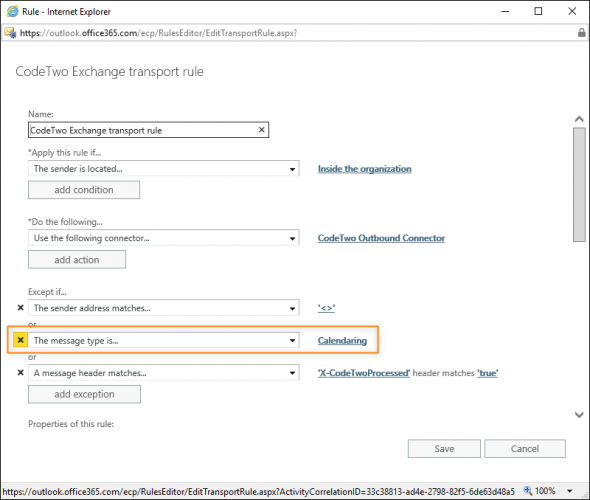Open the 'Inside the organization' link
This screenshot has width=590, height=500.
tap(364, 169)
